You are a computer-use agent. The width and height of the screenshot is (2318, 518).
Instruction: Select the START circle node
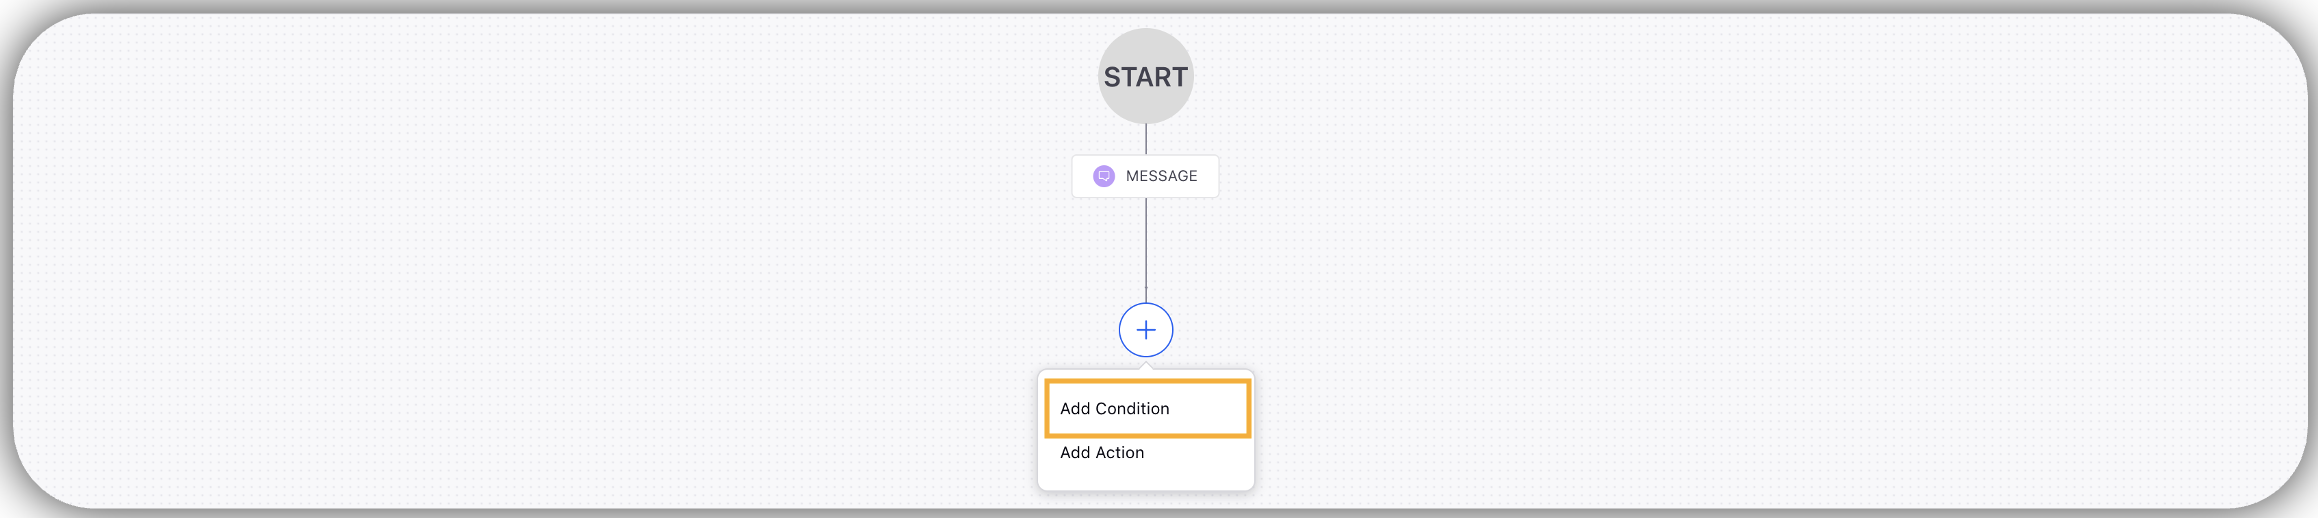click(x=1146, y=76)
